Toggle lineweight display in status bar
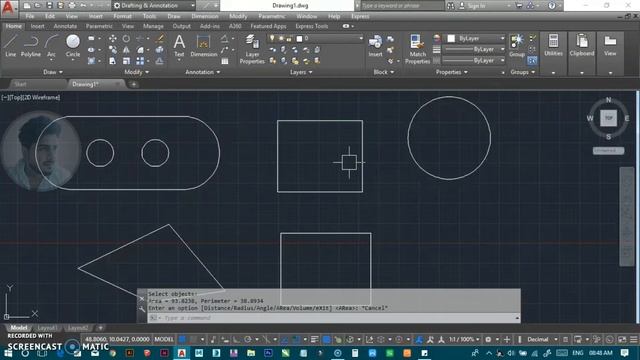The width and height of the screenshot is (640, 360). tap(315, 339)
